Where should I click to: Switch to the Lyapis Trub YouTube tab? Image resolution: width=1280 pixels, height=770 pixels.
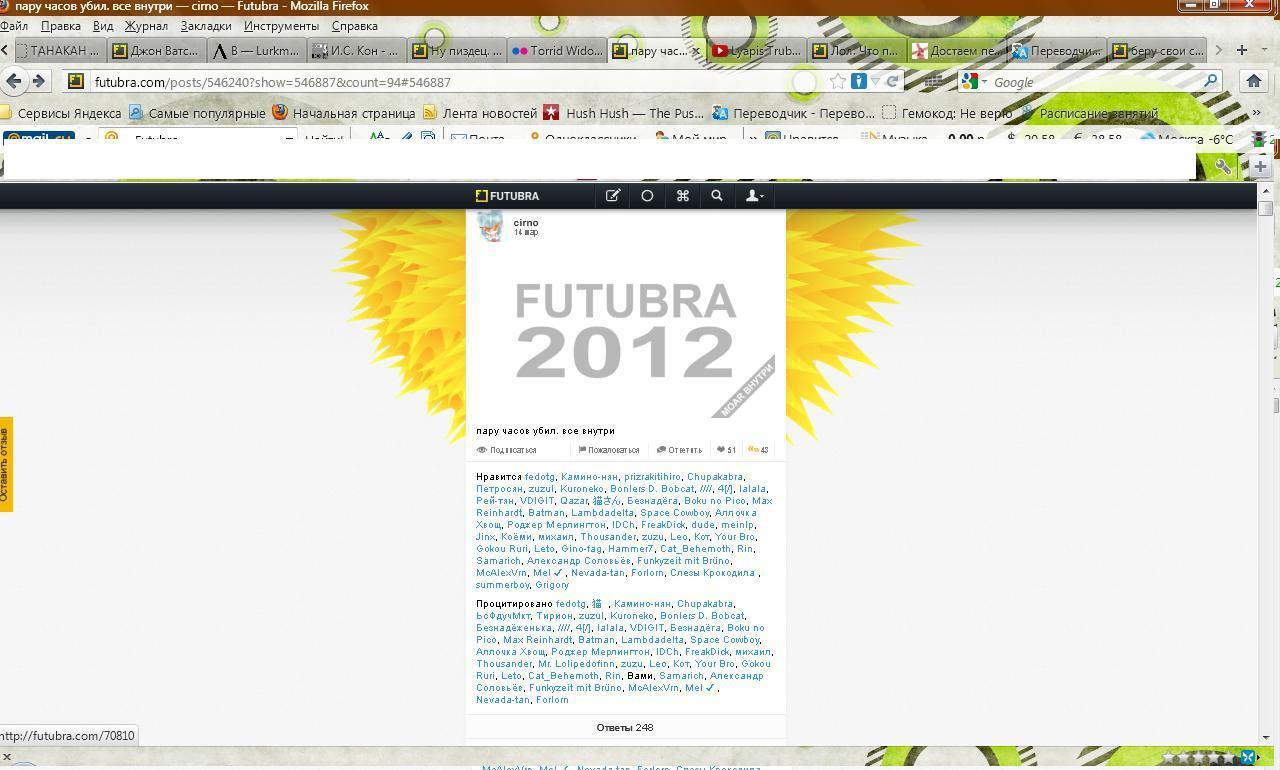coord(756,50)
